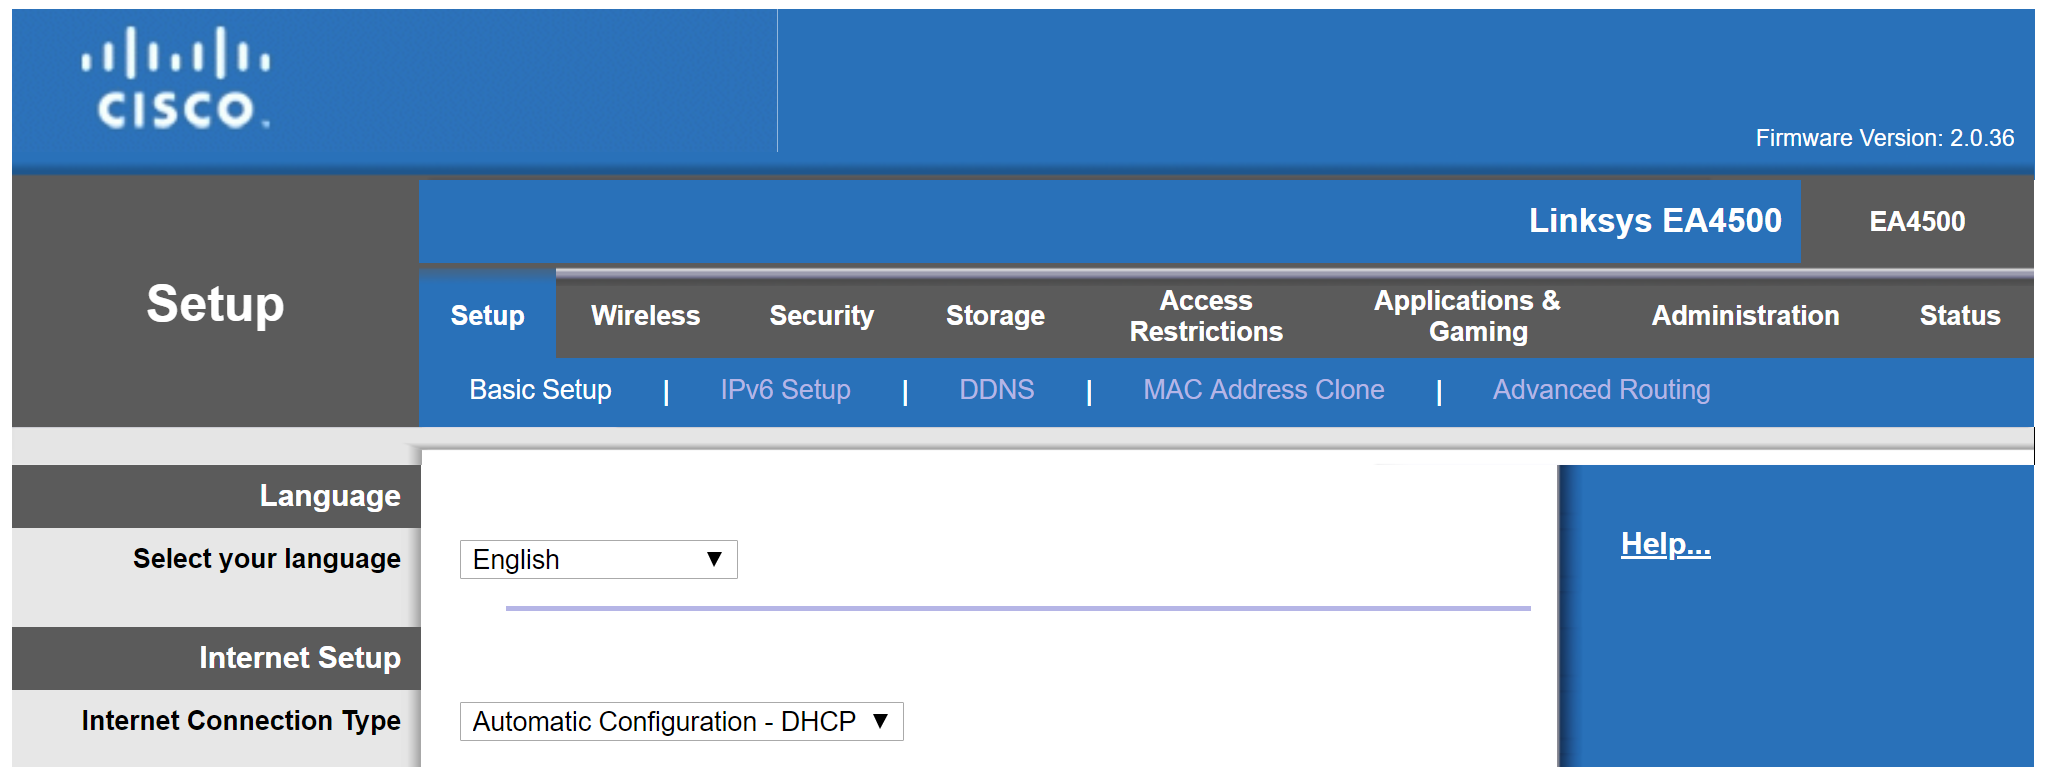
Task: Click the Select your language label
Action: pyautogui.click(x=266, y=559)
